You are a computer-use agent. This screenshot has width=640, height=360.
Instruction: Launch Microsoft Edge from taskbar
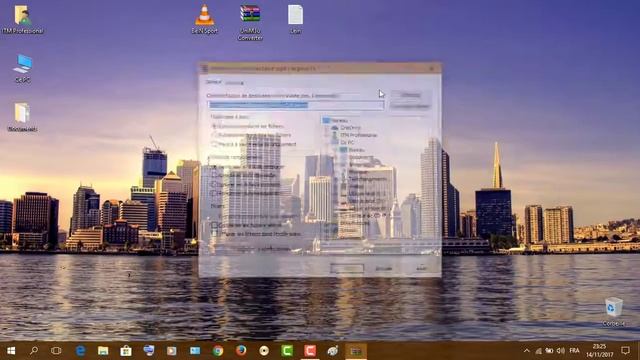pos(80,351)
